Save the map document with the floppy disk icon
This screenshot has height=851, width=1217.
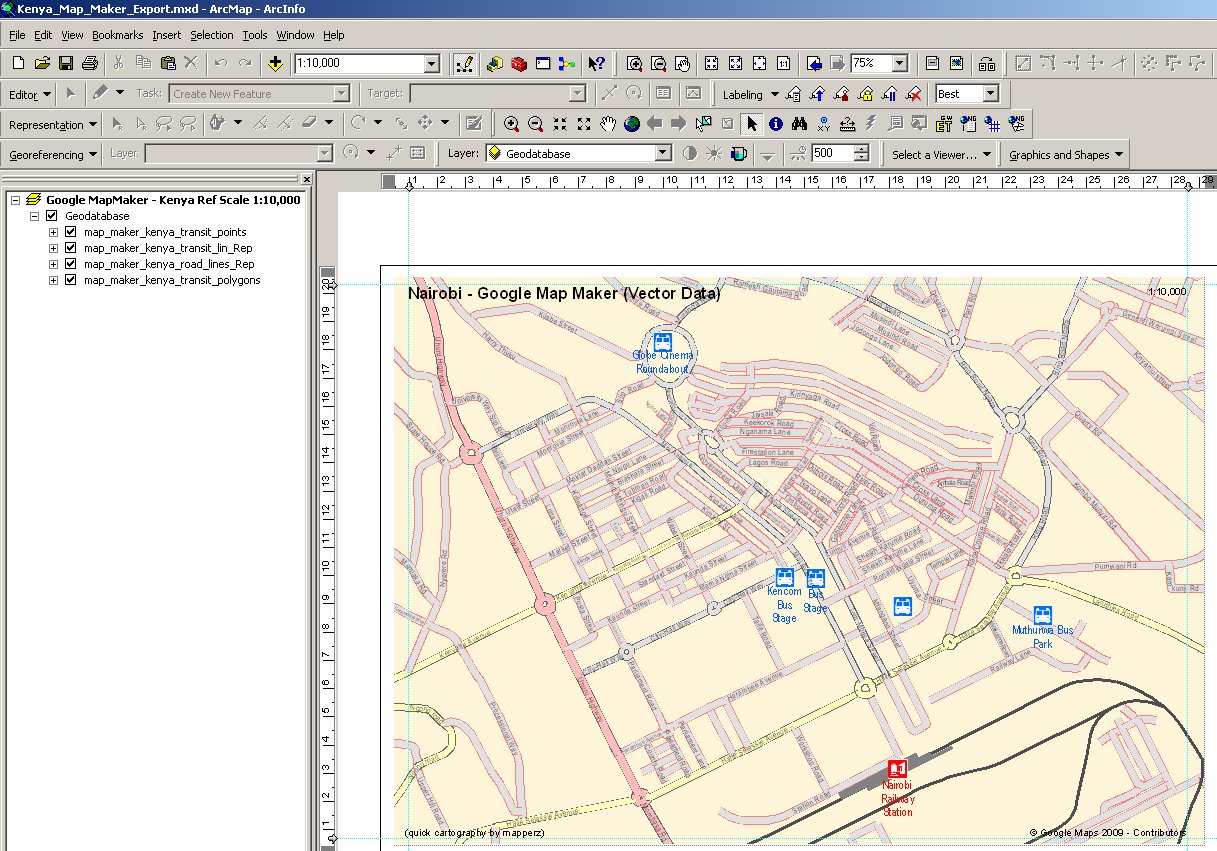(x=65, y=63)
